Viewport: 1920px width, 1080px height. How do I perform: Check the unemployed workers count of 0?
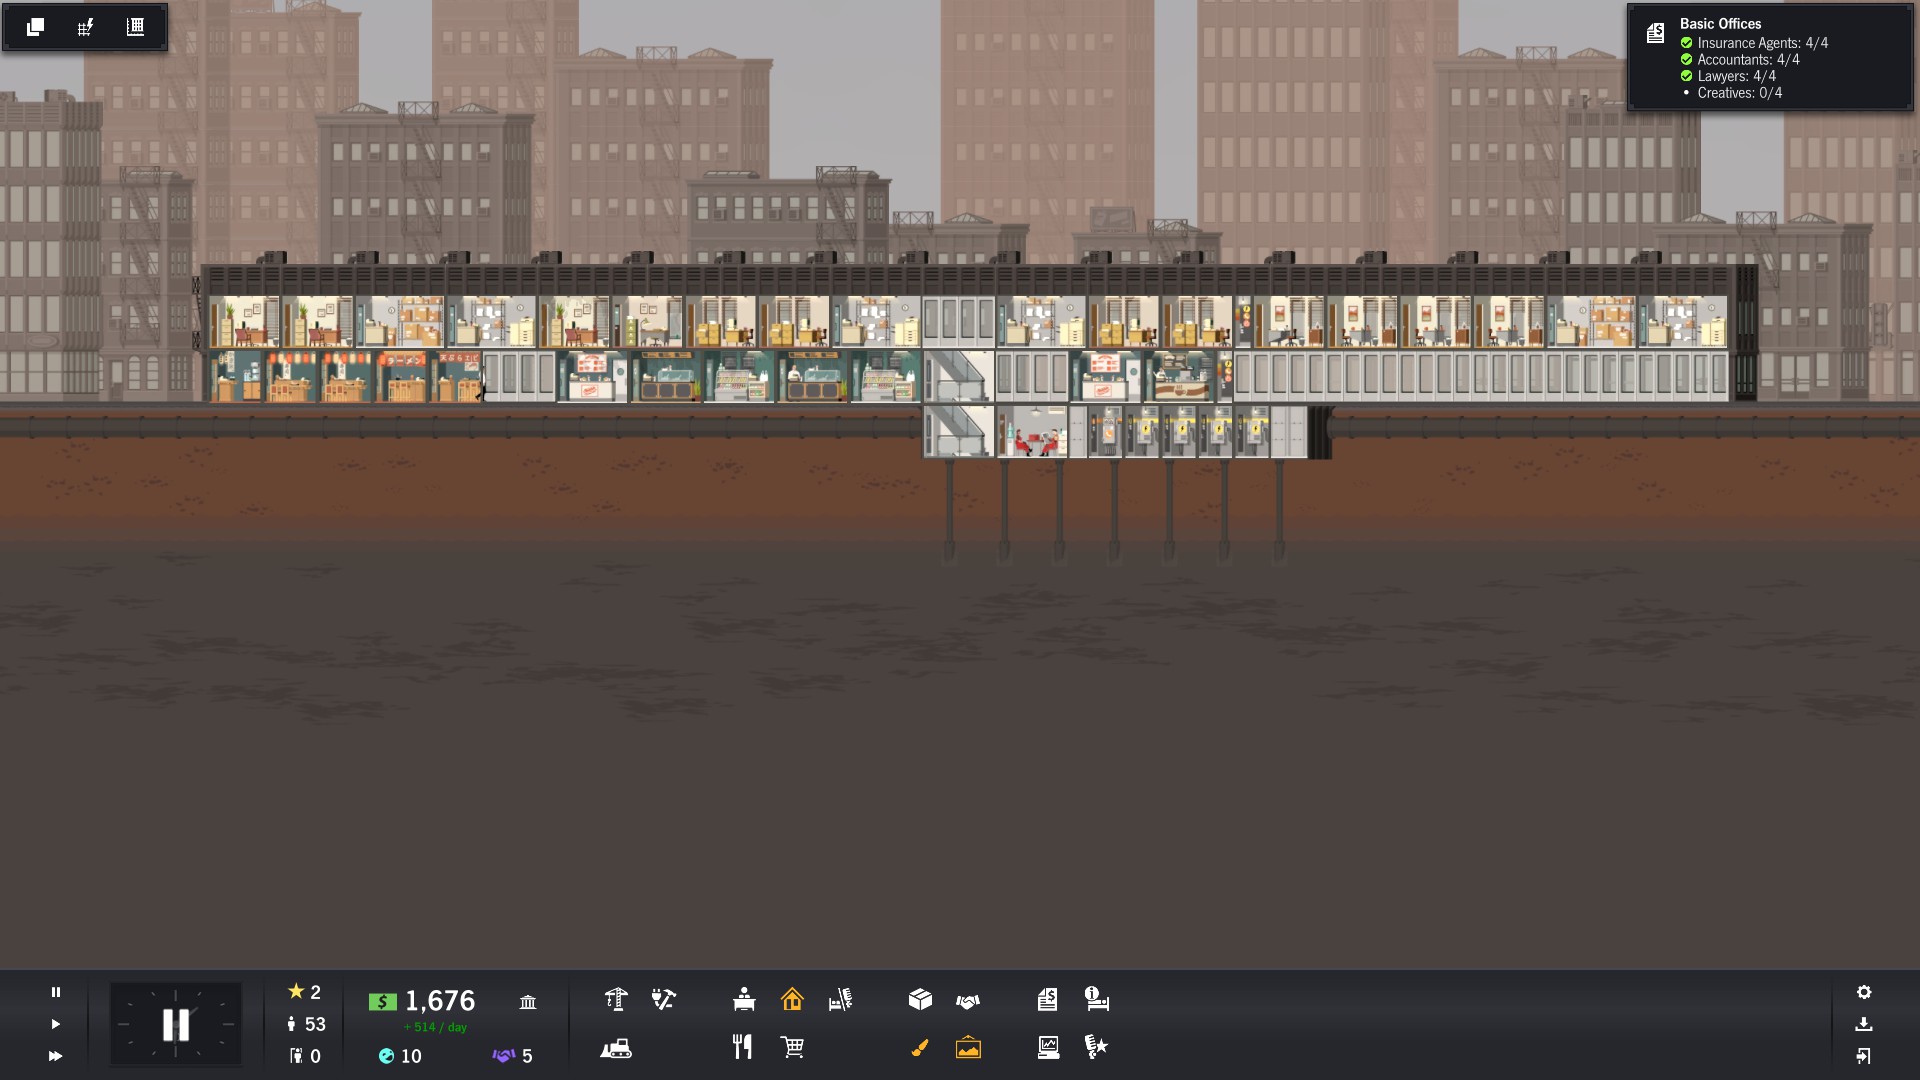click(x=305, y=1056)
